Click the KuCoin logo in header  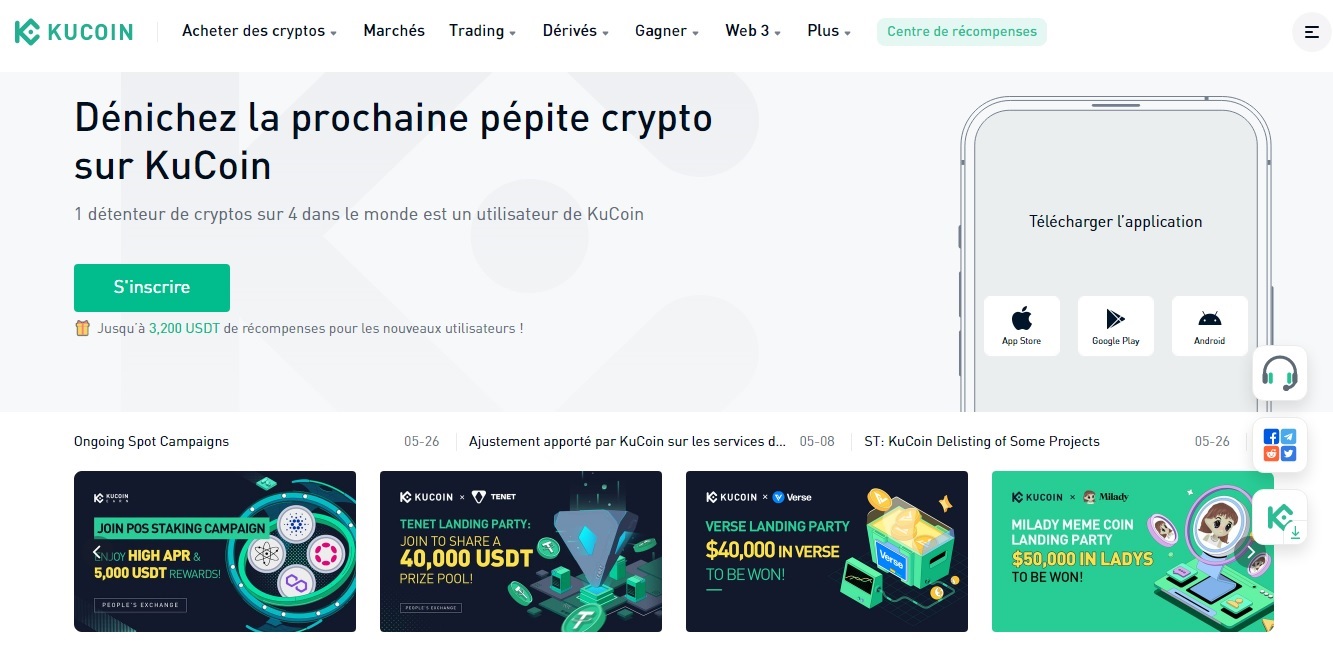pos(74,32)
